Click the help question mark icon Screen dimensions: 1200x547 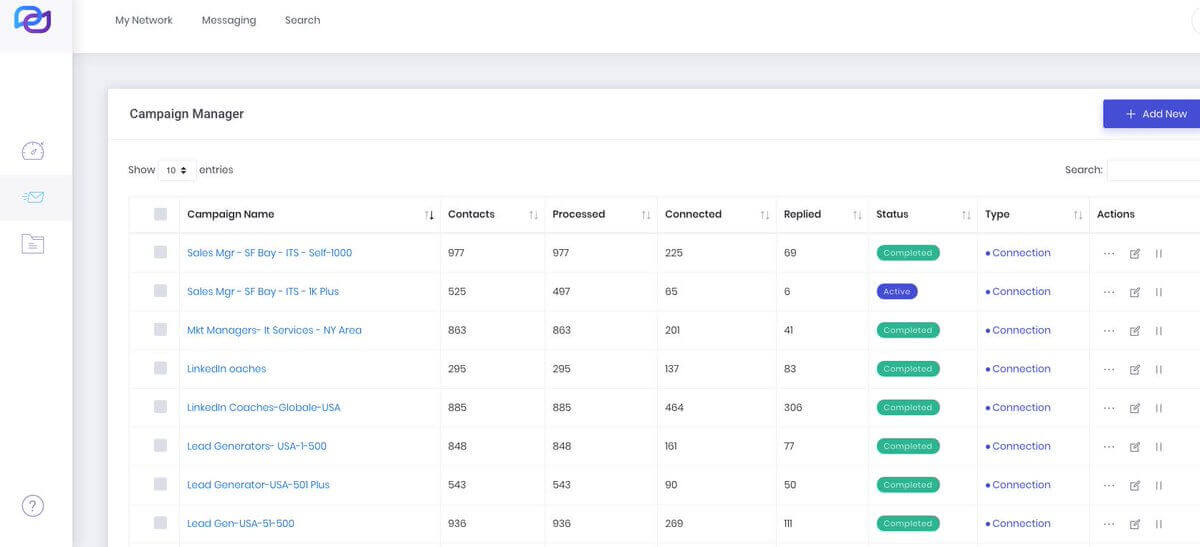click(33, 506)
